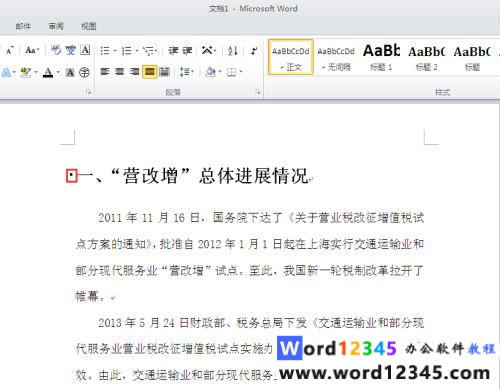
Task: Click the Clear Formatting eraser icon
Action: 55,50
